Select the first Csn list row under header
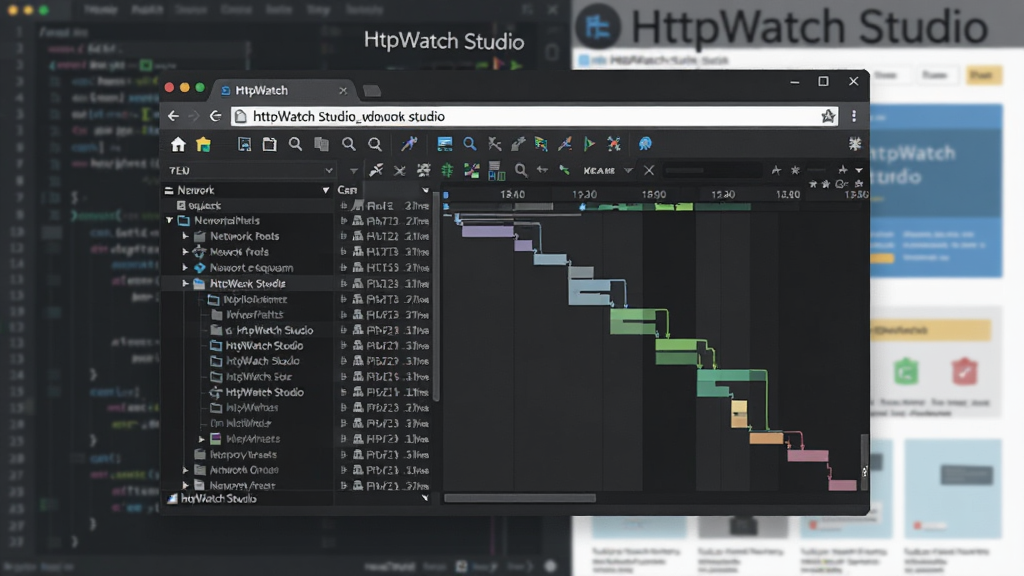This screenshot has height=576, width=1024. click(x=385, y=206)
